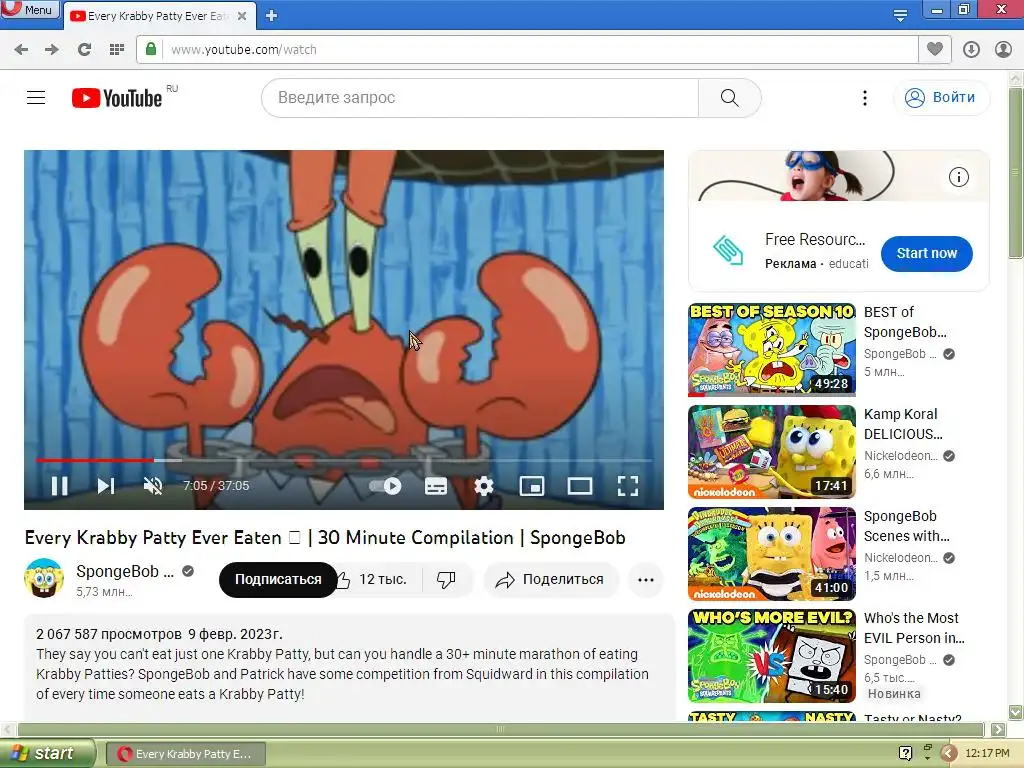
Task: Toggle the autoplay switch
Action: (x=385, y=486)
